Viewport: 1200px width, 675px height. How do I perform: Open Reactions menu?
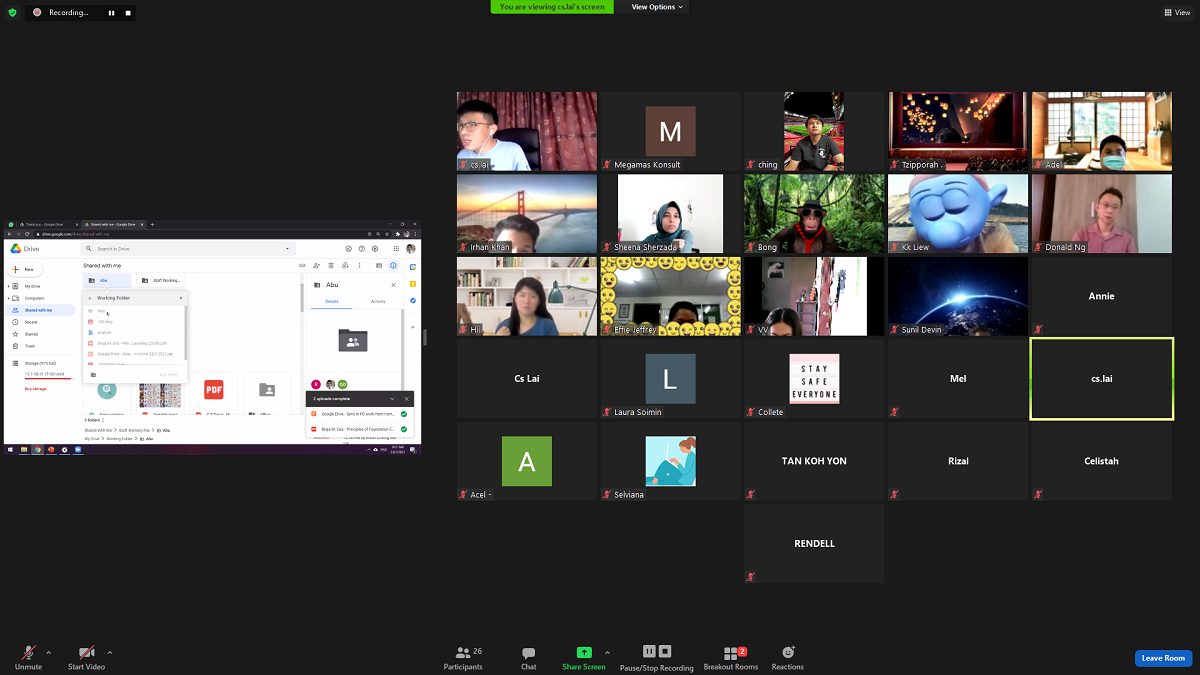[x=788, y=657]
